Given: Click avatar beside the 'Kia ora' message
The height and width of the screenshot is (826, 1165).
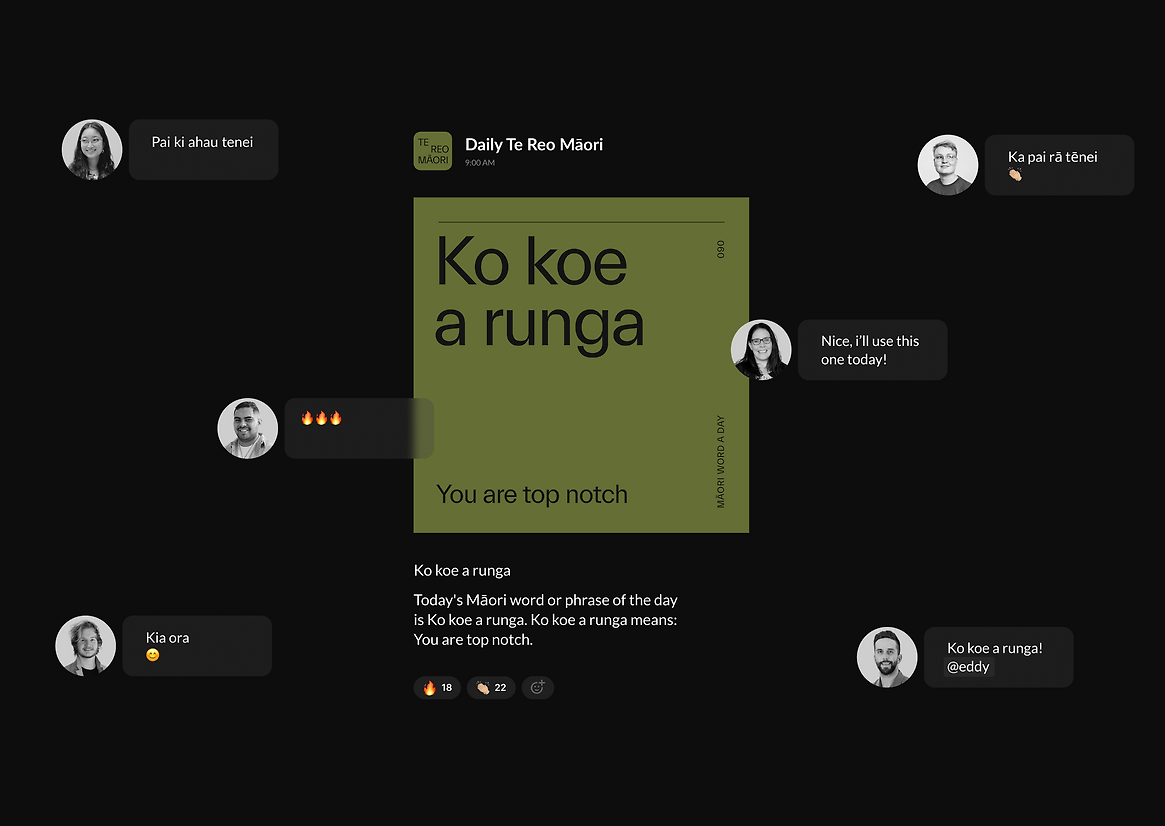Looking at the screenshot, I should click(x=86, y=646).
